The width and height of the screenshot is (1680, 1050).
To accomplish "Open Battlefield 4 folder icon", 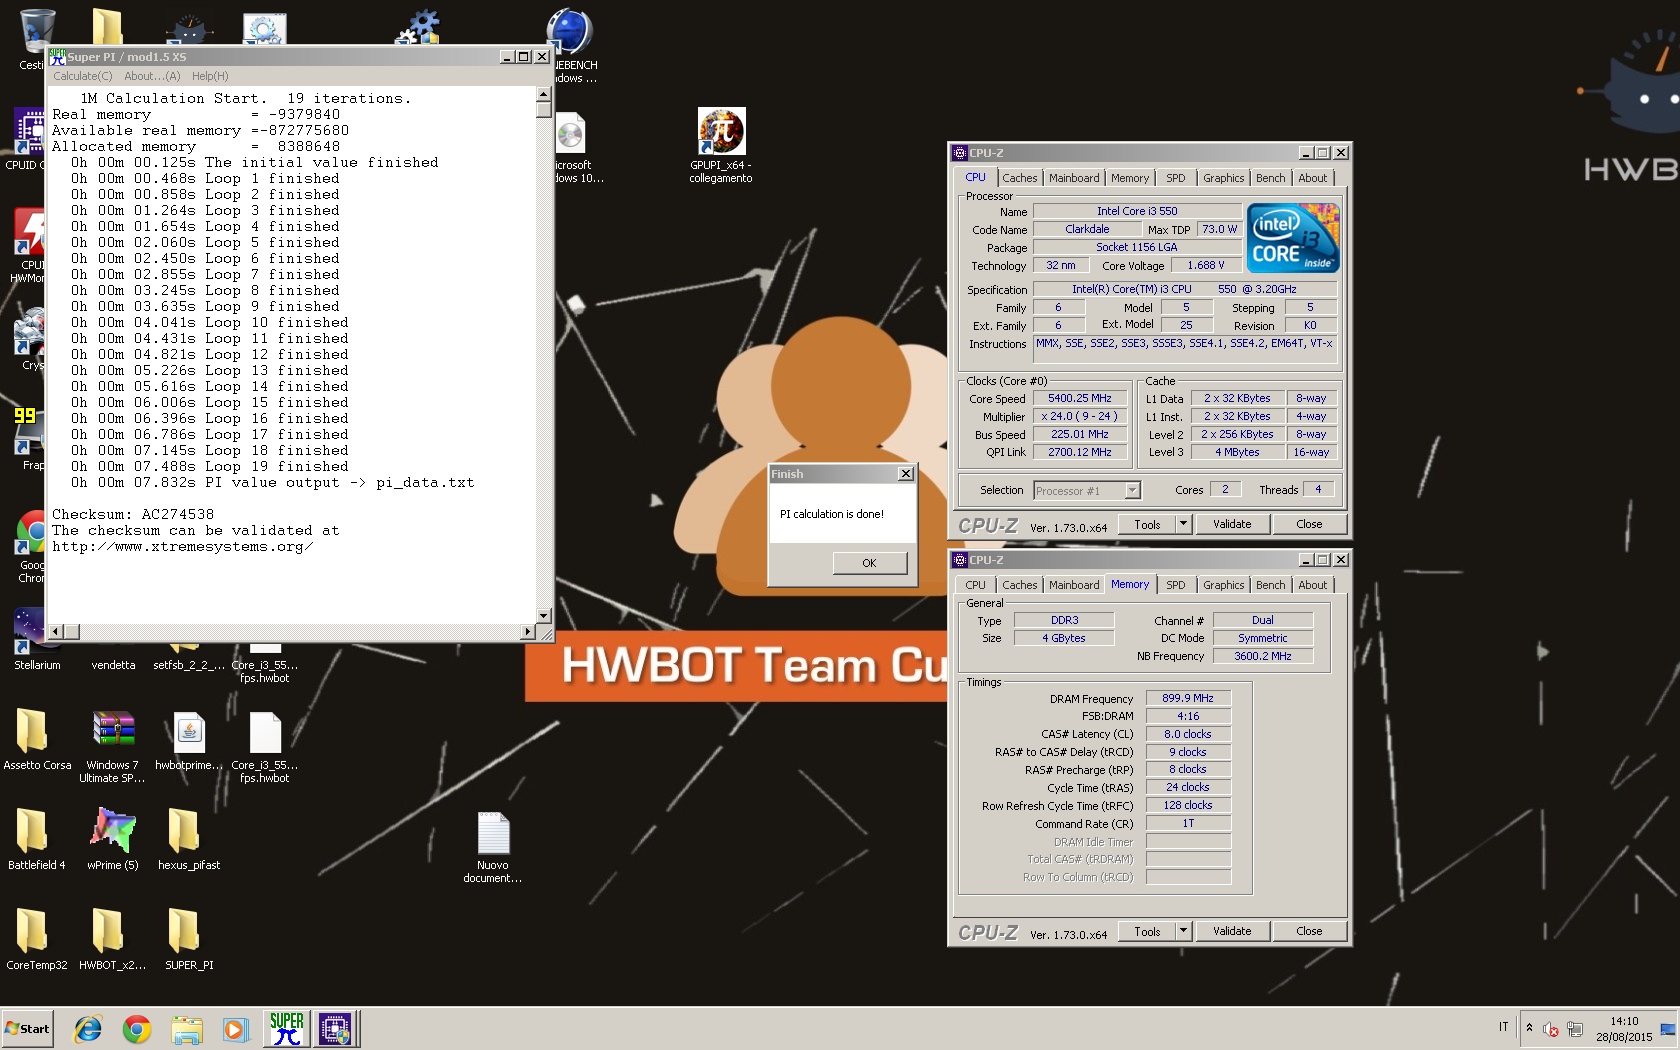I will pyautogui.click(x=37, y=840).
